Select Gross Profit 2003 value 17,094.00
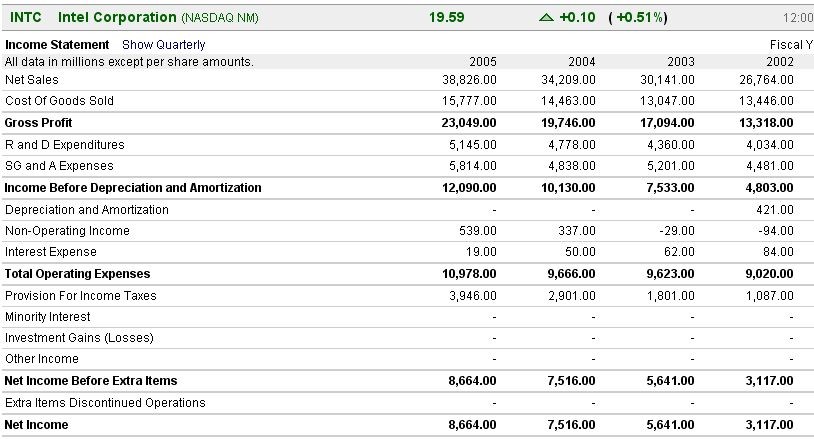Image resolution: width=814 pixels, height=439 pixels. coord(667,123)
